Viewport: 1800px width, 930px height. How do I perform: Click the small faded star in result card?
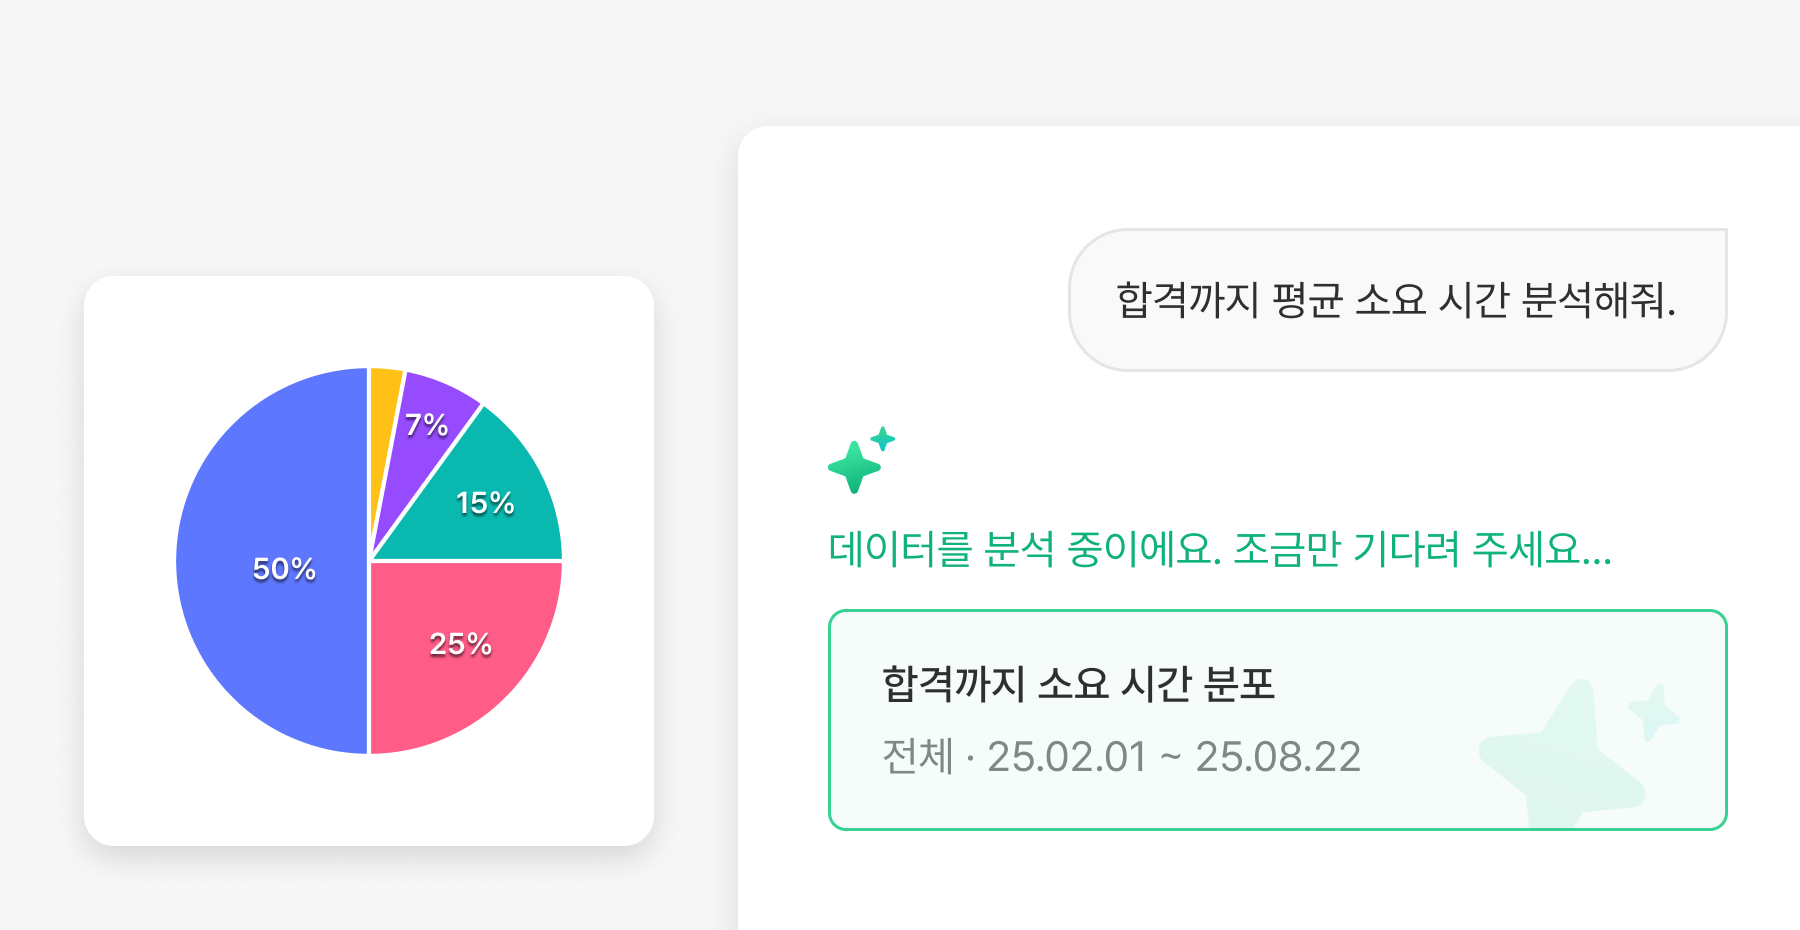pos(1654,711)
